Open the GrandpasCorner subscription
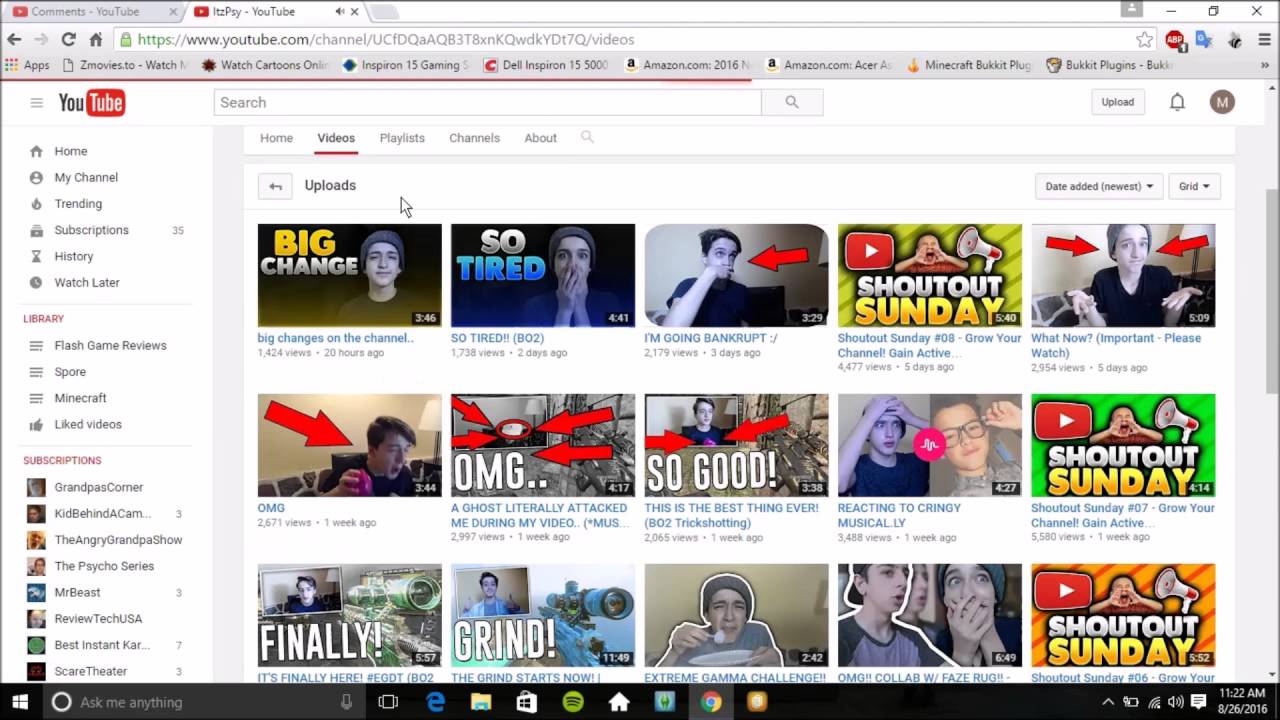This screenshot has width=1280, height=720. 98,487
